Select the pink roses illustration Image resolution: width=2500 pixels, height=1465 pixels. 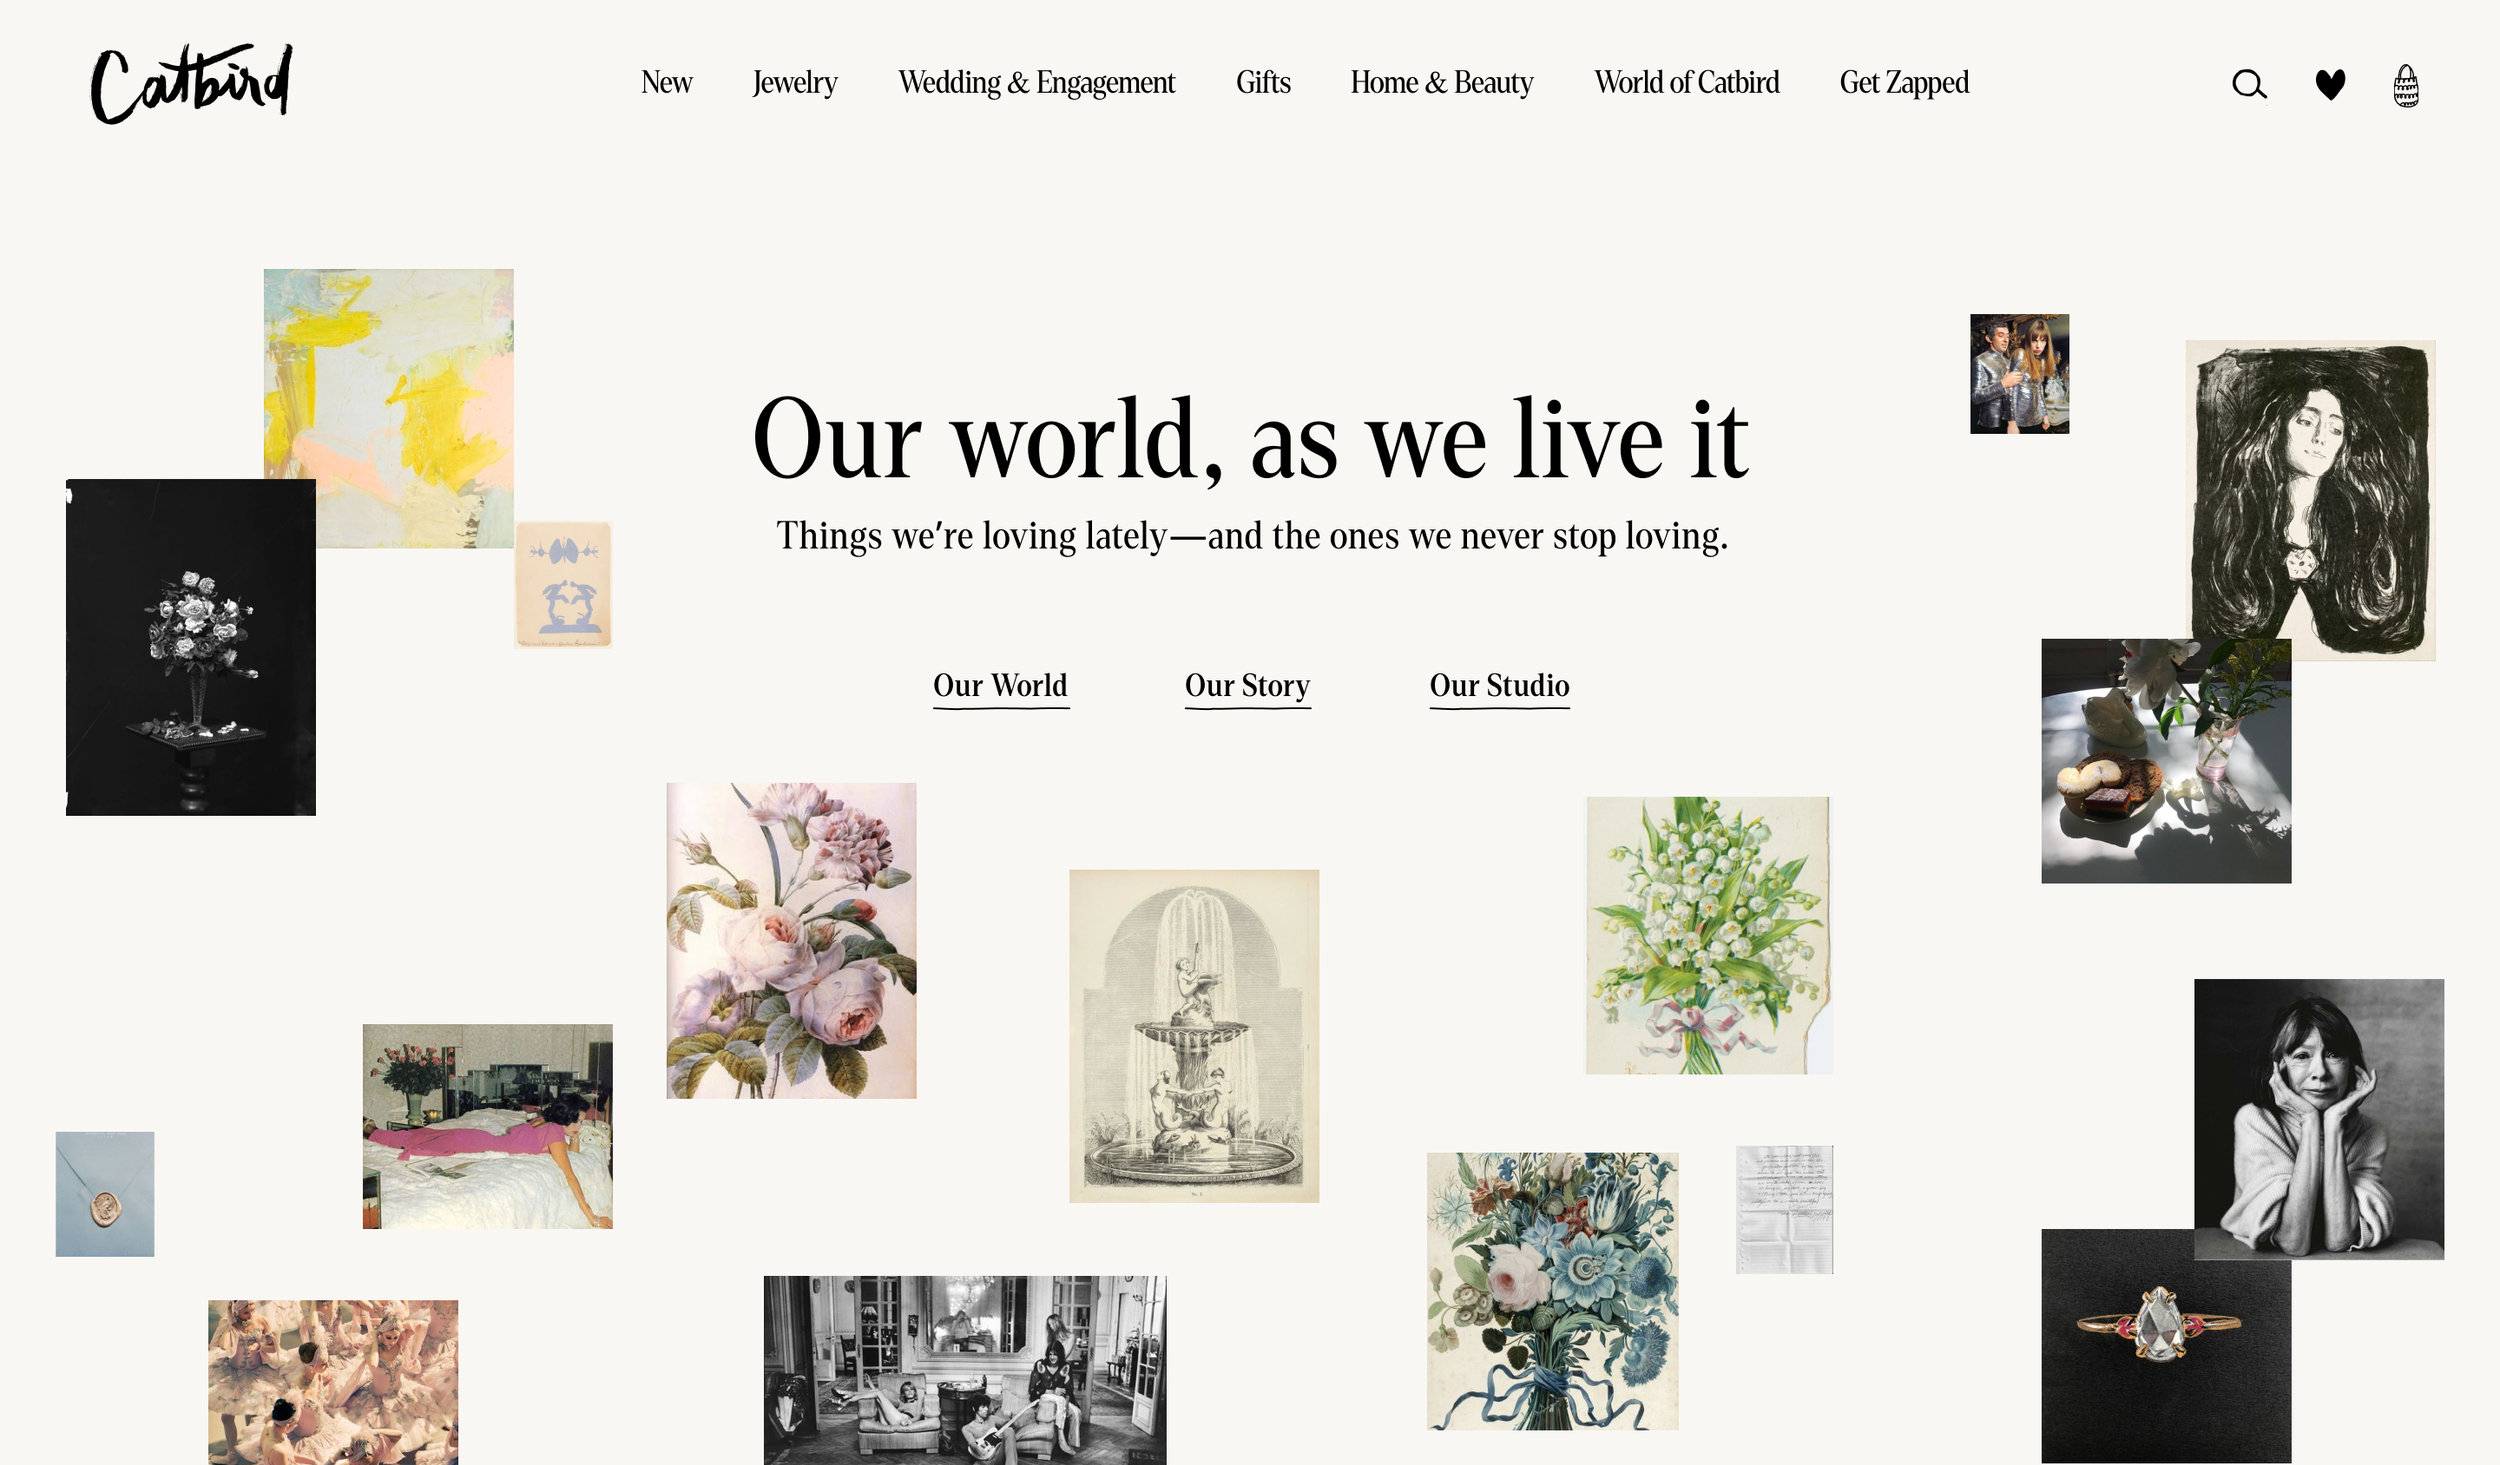pos(791,940)
